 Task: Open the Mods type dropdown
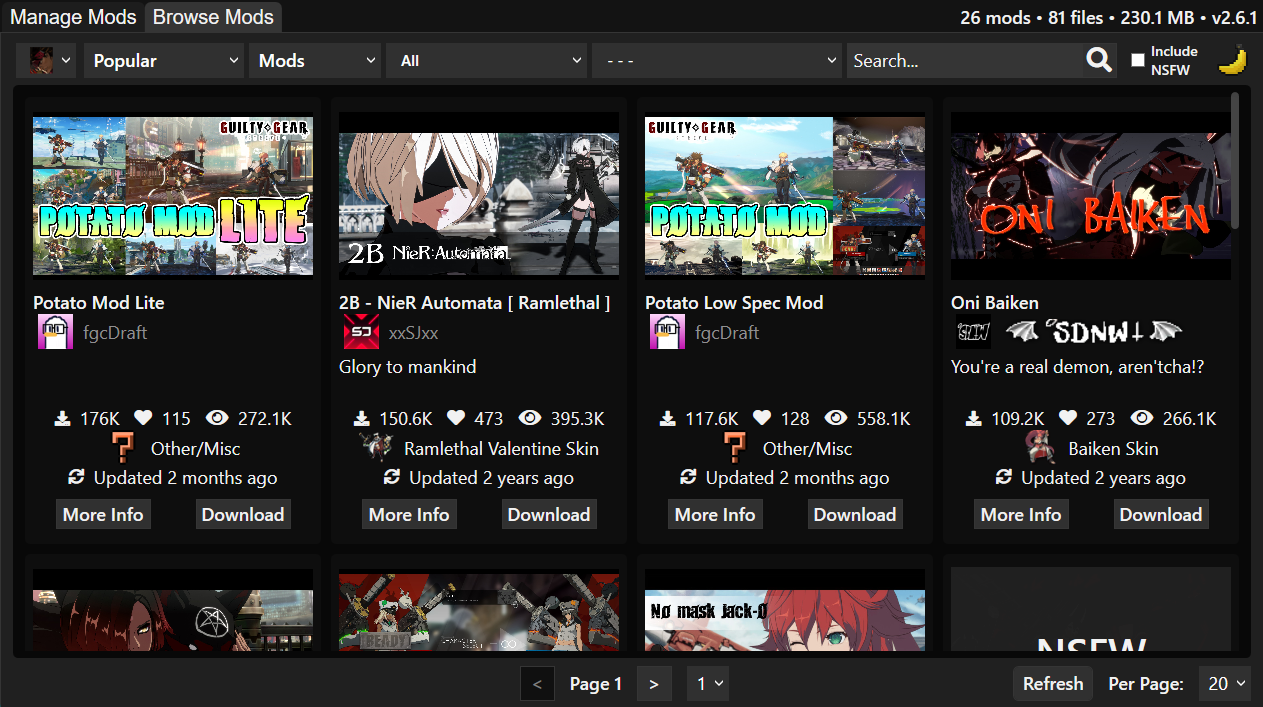314,61
